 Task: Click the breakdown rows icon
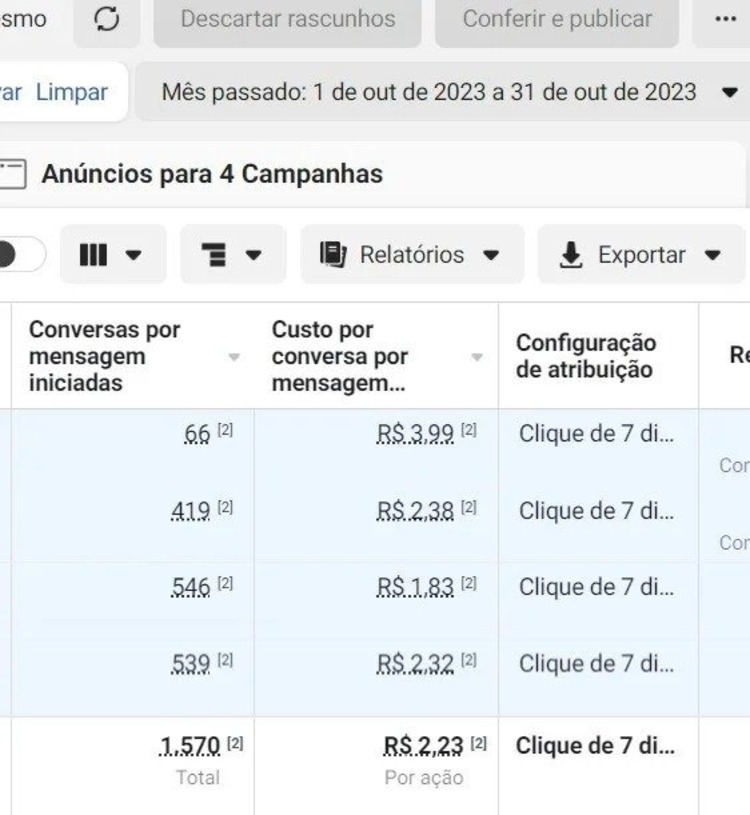(214, 255)
